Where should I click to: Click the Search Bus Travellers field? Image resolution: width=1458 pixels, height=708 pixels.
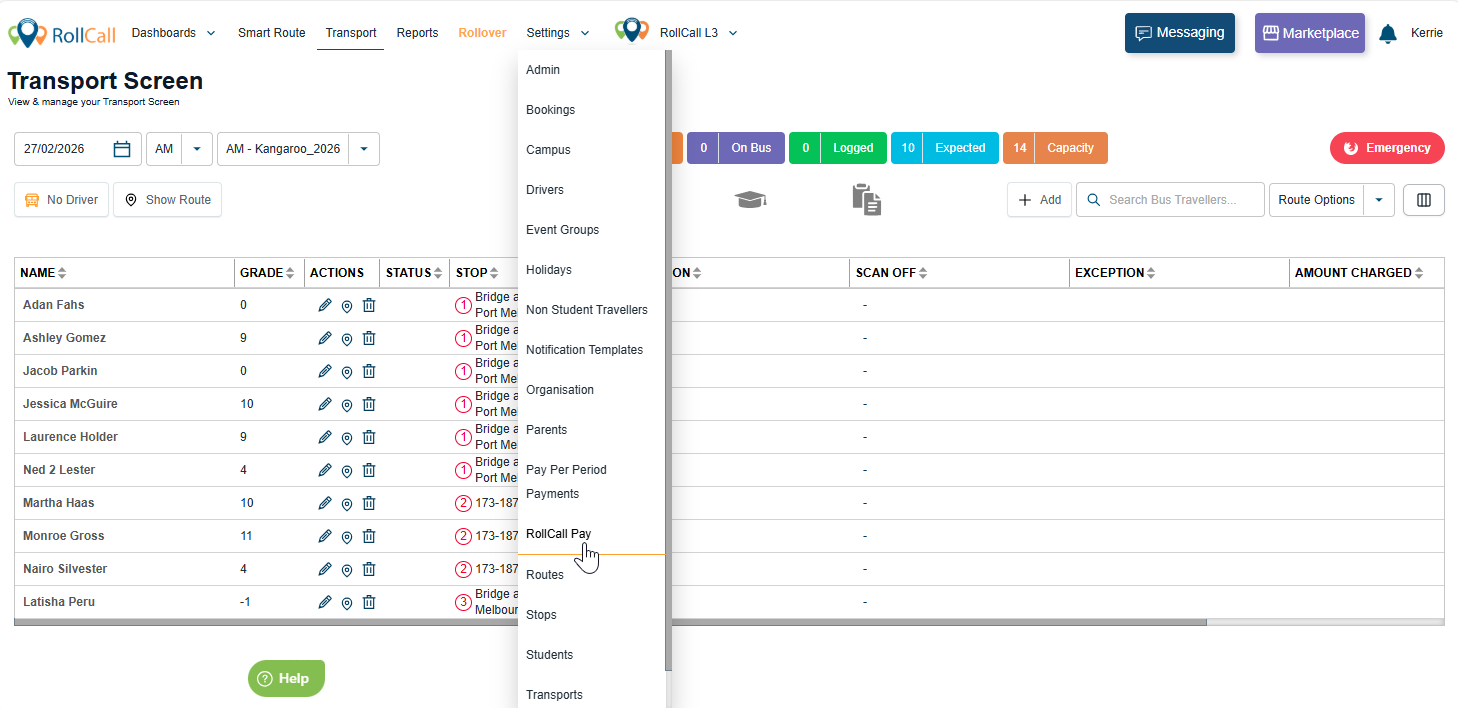[x=1170, y=200]
